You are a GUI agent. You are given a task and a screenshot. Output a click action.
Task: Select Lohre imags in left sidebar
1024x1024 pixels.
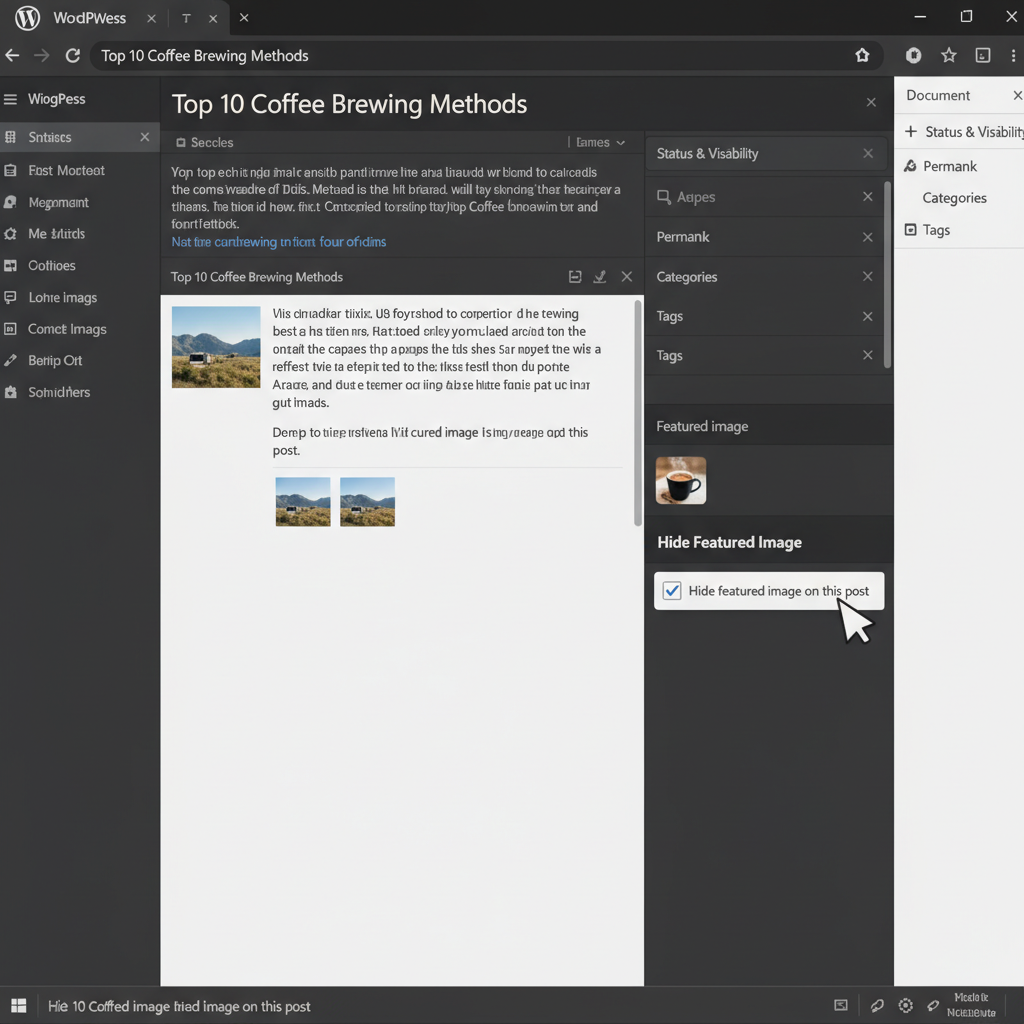pos(62,297)
